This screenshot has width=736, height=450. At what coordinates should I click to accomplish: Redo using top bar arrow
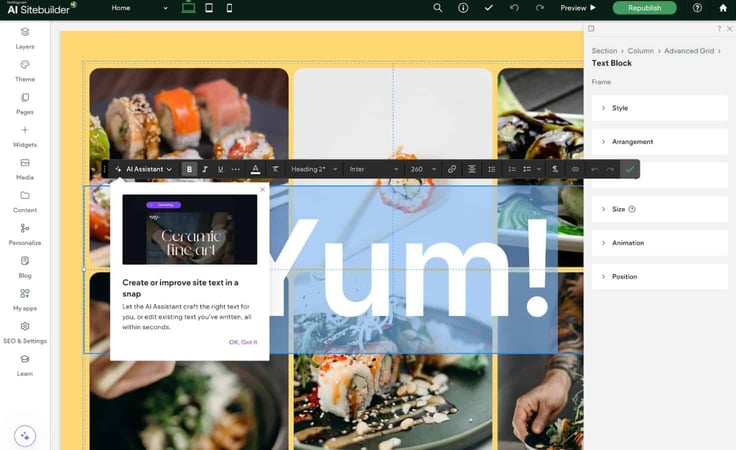tap(539, 8)
